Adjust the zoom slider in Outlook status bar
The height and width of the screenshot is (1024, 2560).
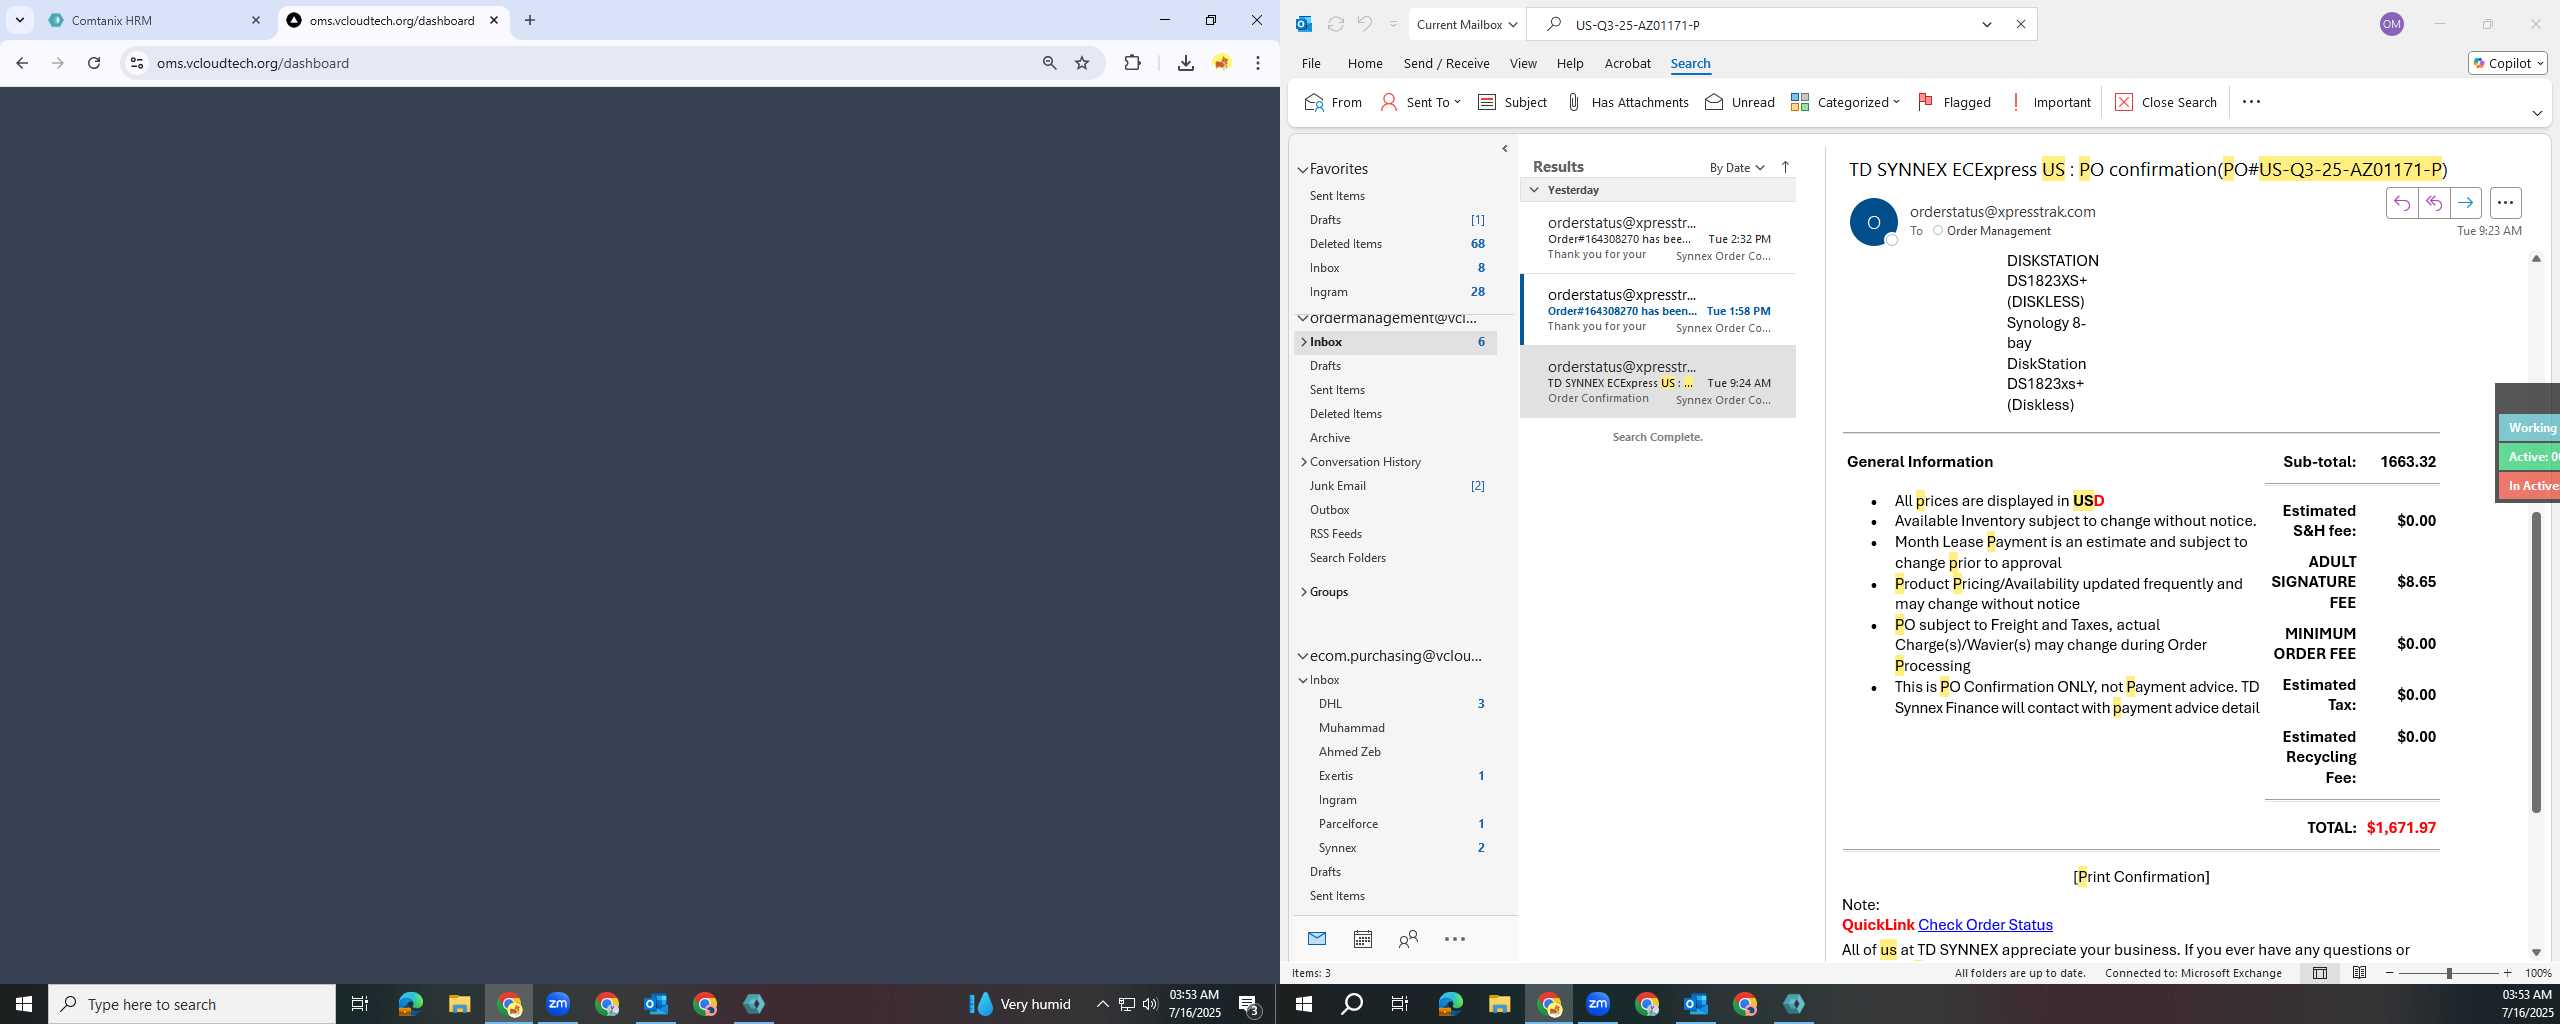2449,973
